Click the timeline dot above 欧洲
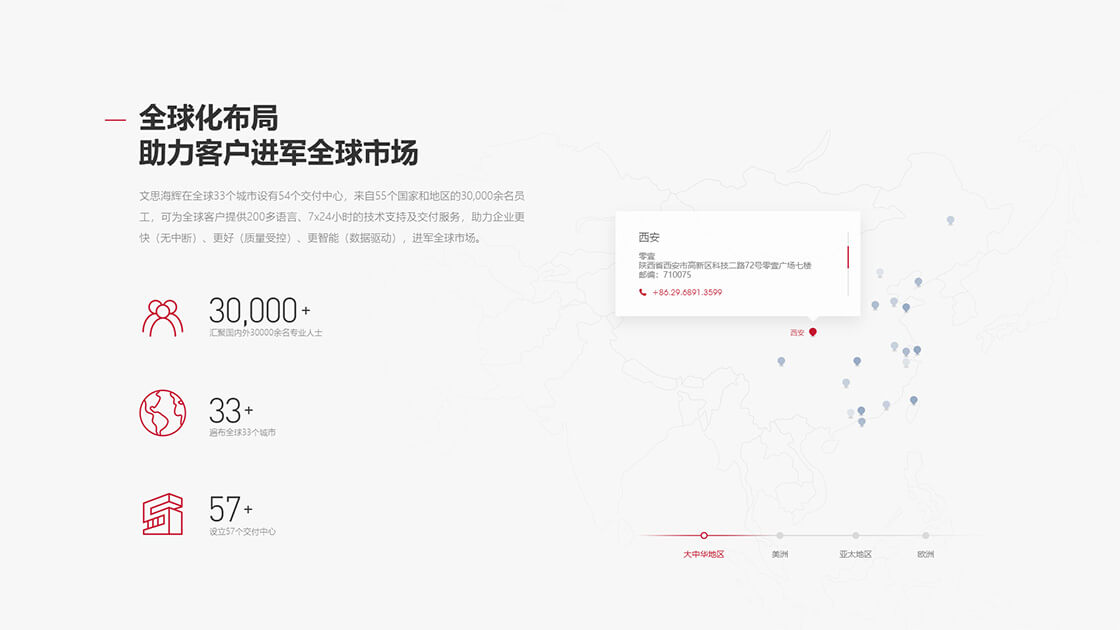 (926, 536)
